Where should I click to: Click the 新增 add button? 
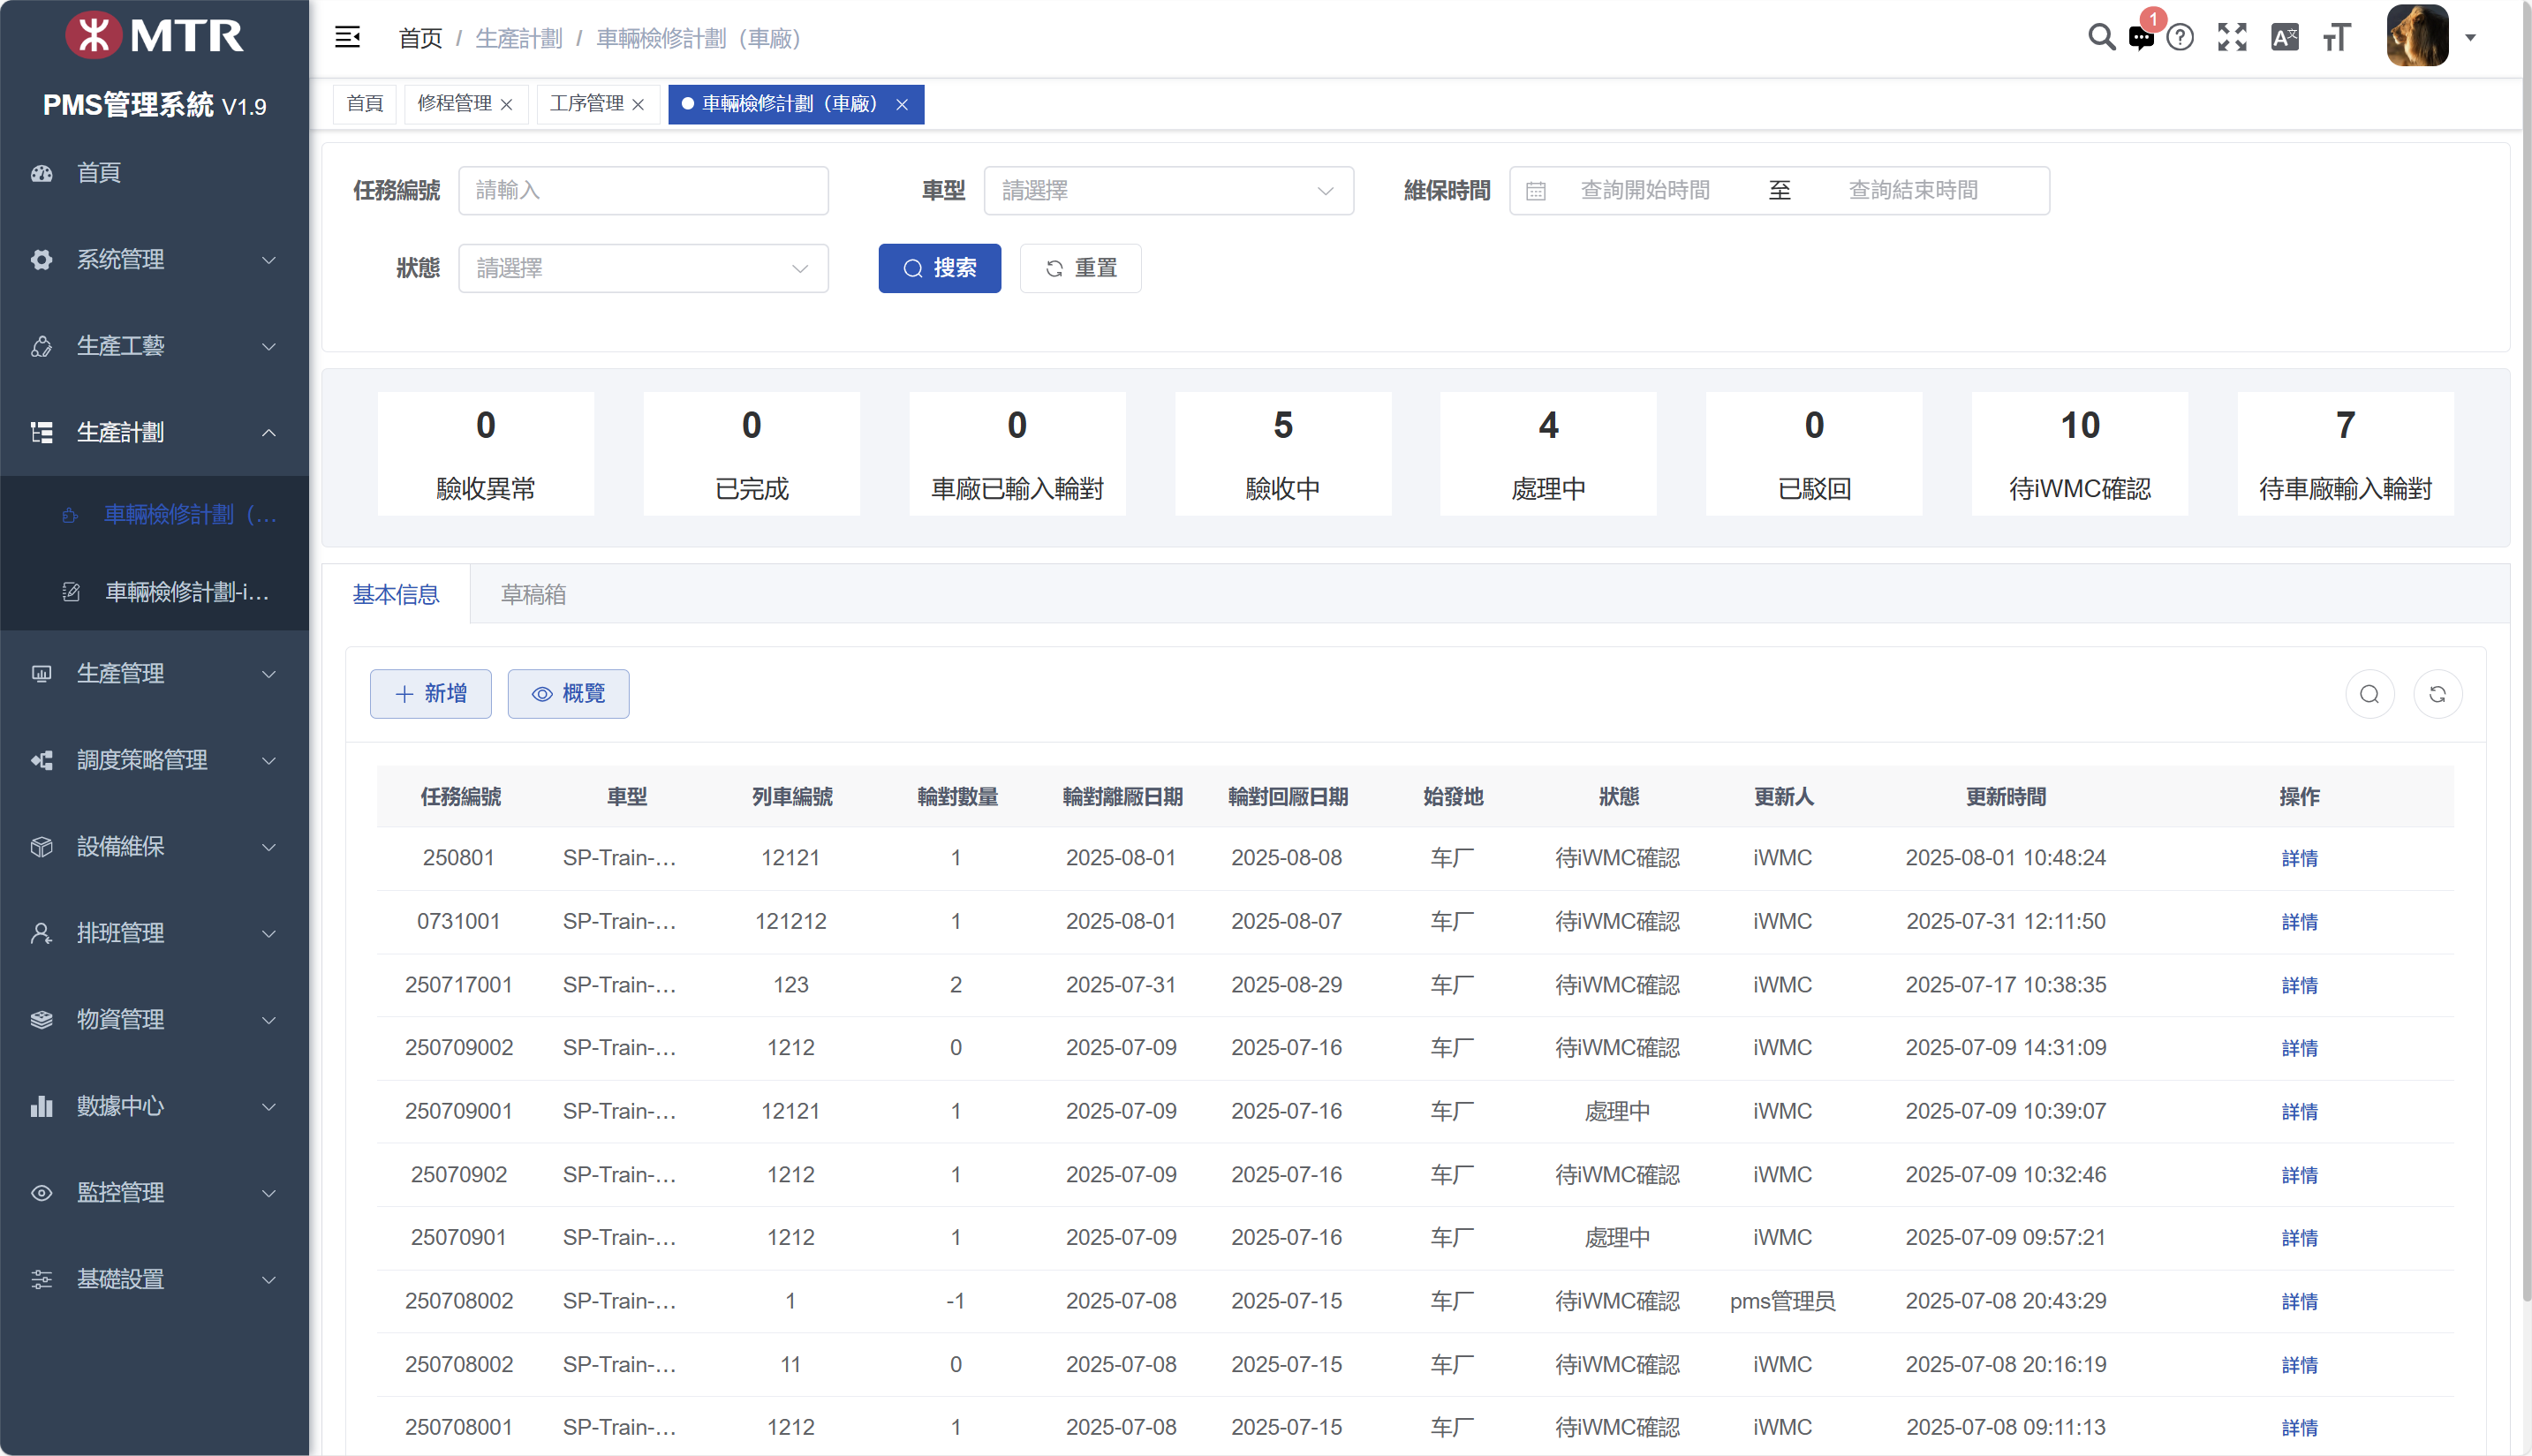point(430,694)
